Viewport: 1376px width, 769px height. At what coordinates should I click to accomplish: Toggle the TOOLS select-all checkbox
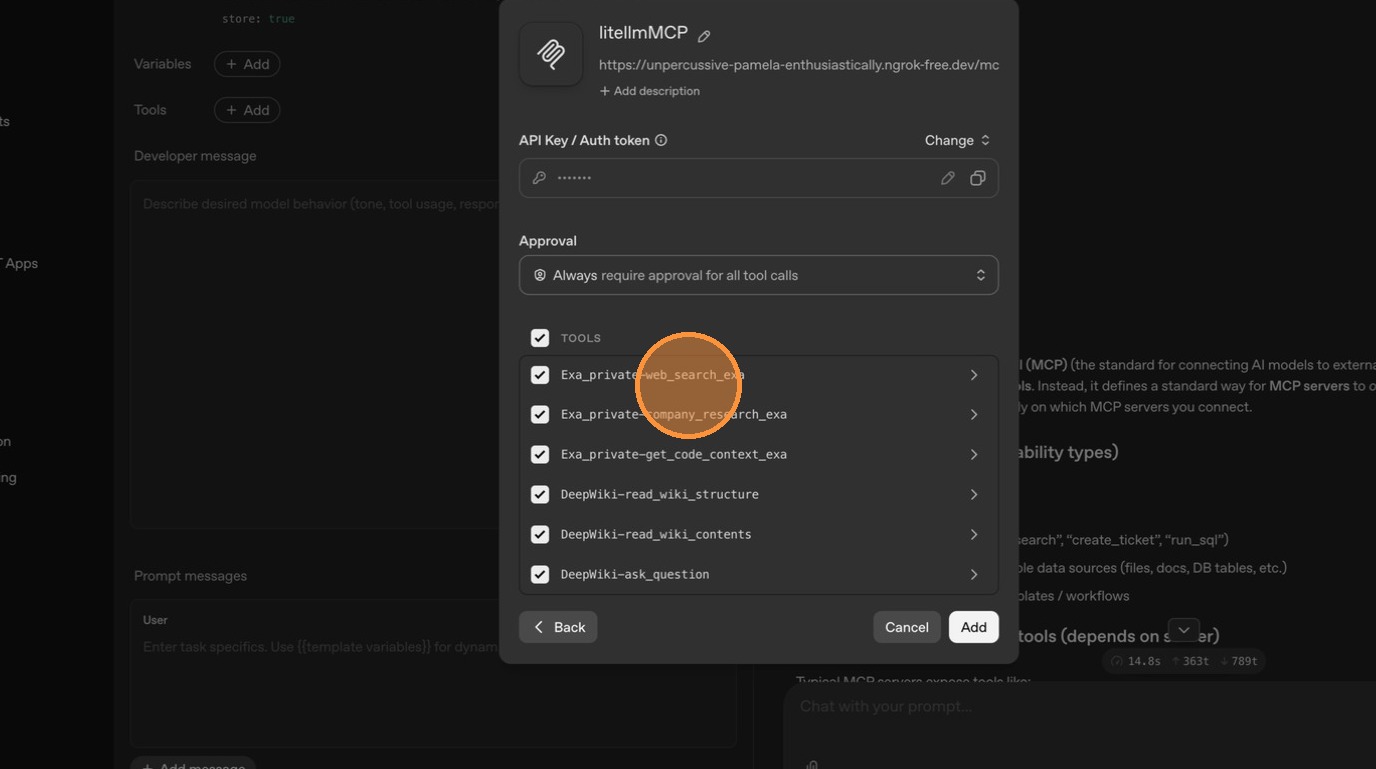click(x=540, y=338)
